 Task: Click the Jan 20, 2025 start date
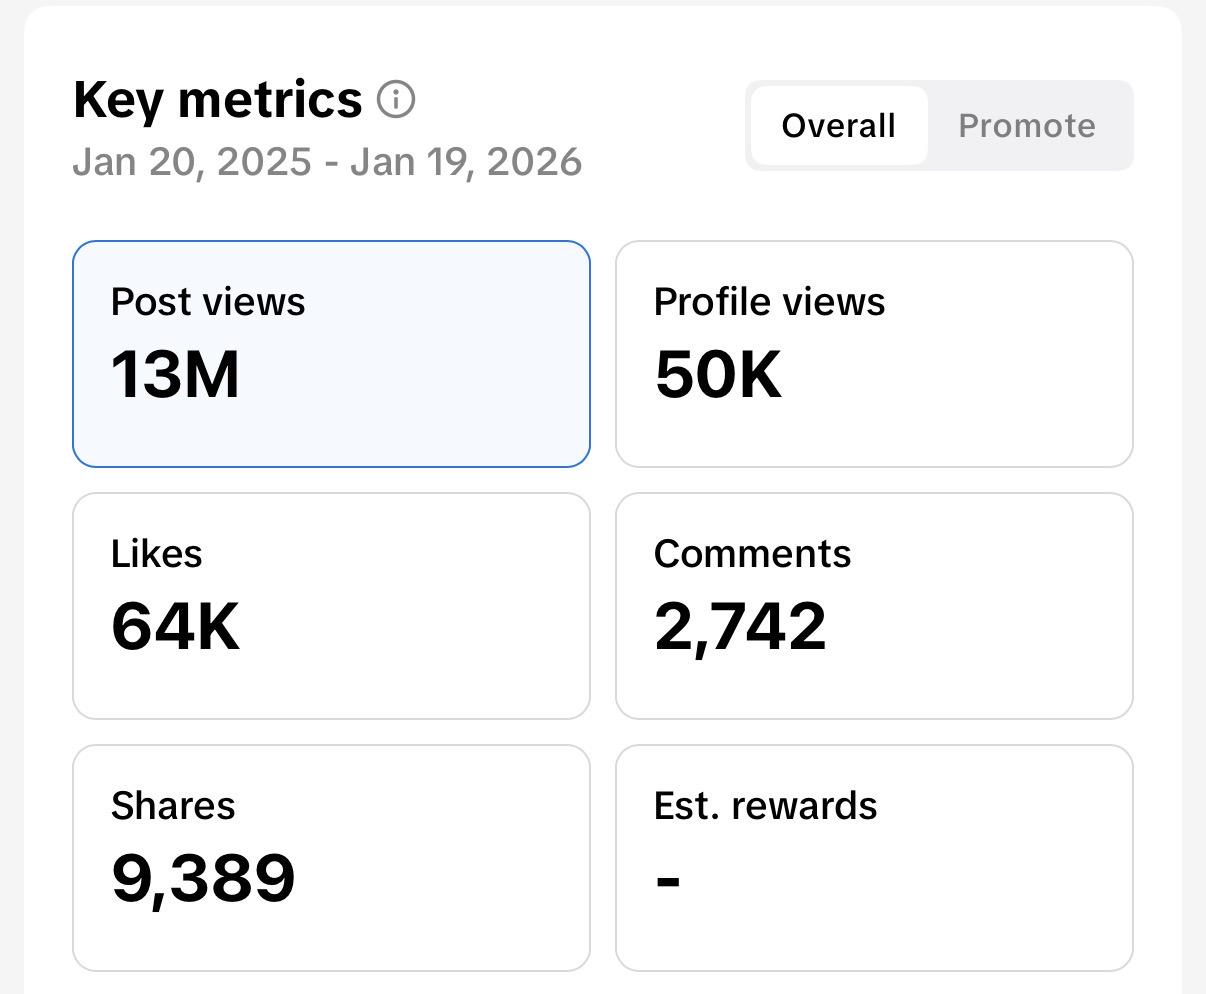point(192,162)
